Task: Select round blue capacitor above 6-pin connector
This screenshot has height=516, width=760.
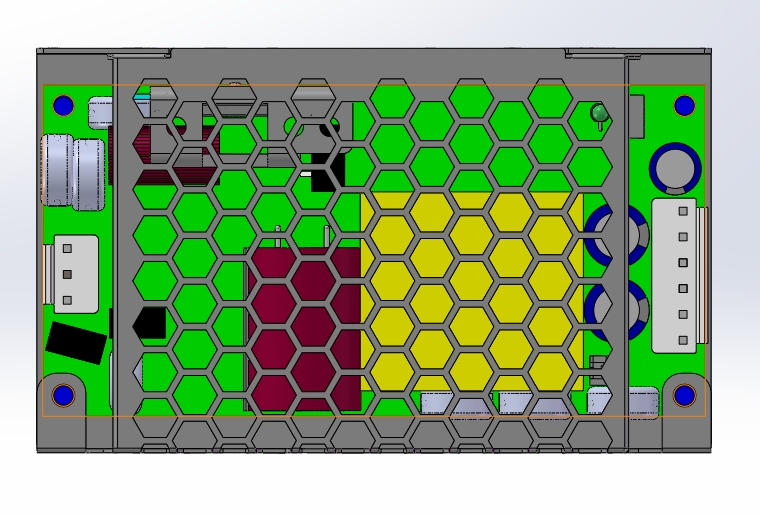Action: point(675,168)
